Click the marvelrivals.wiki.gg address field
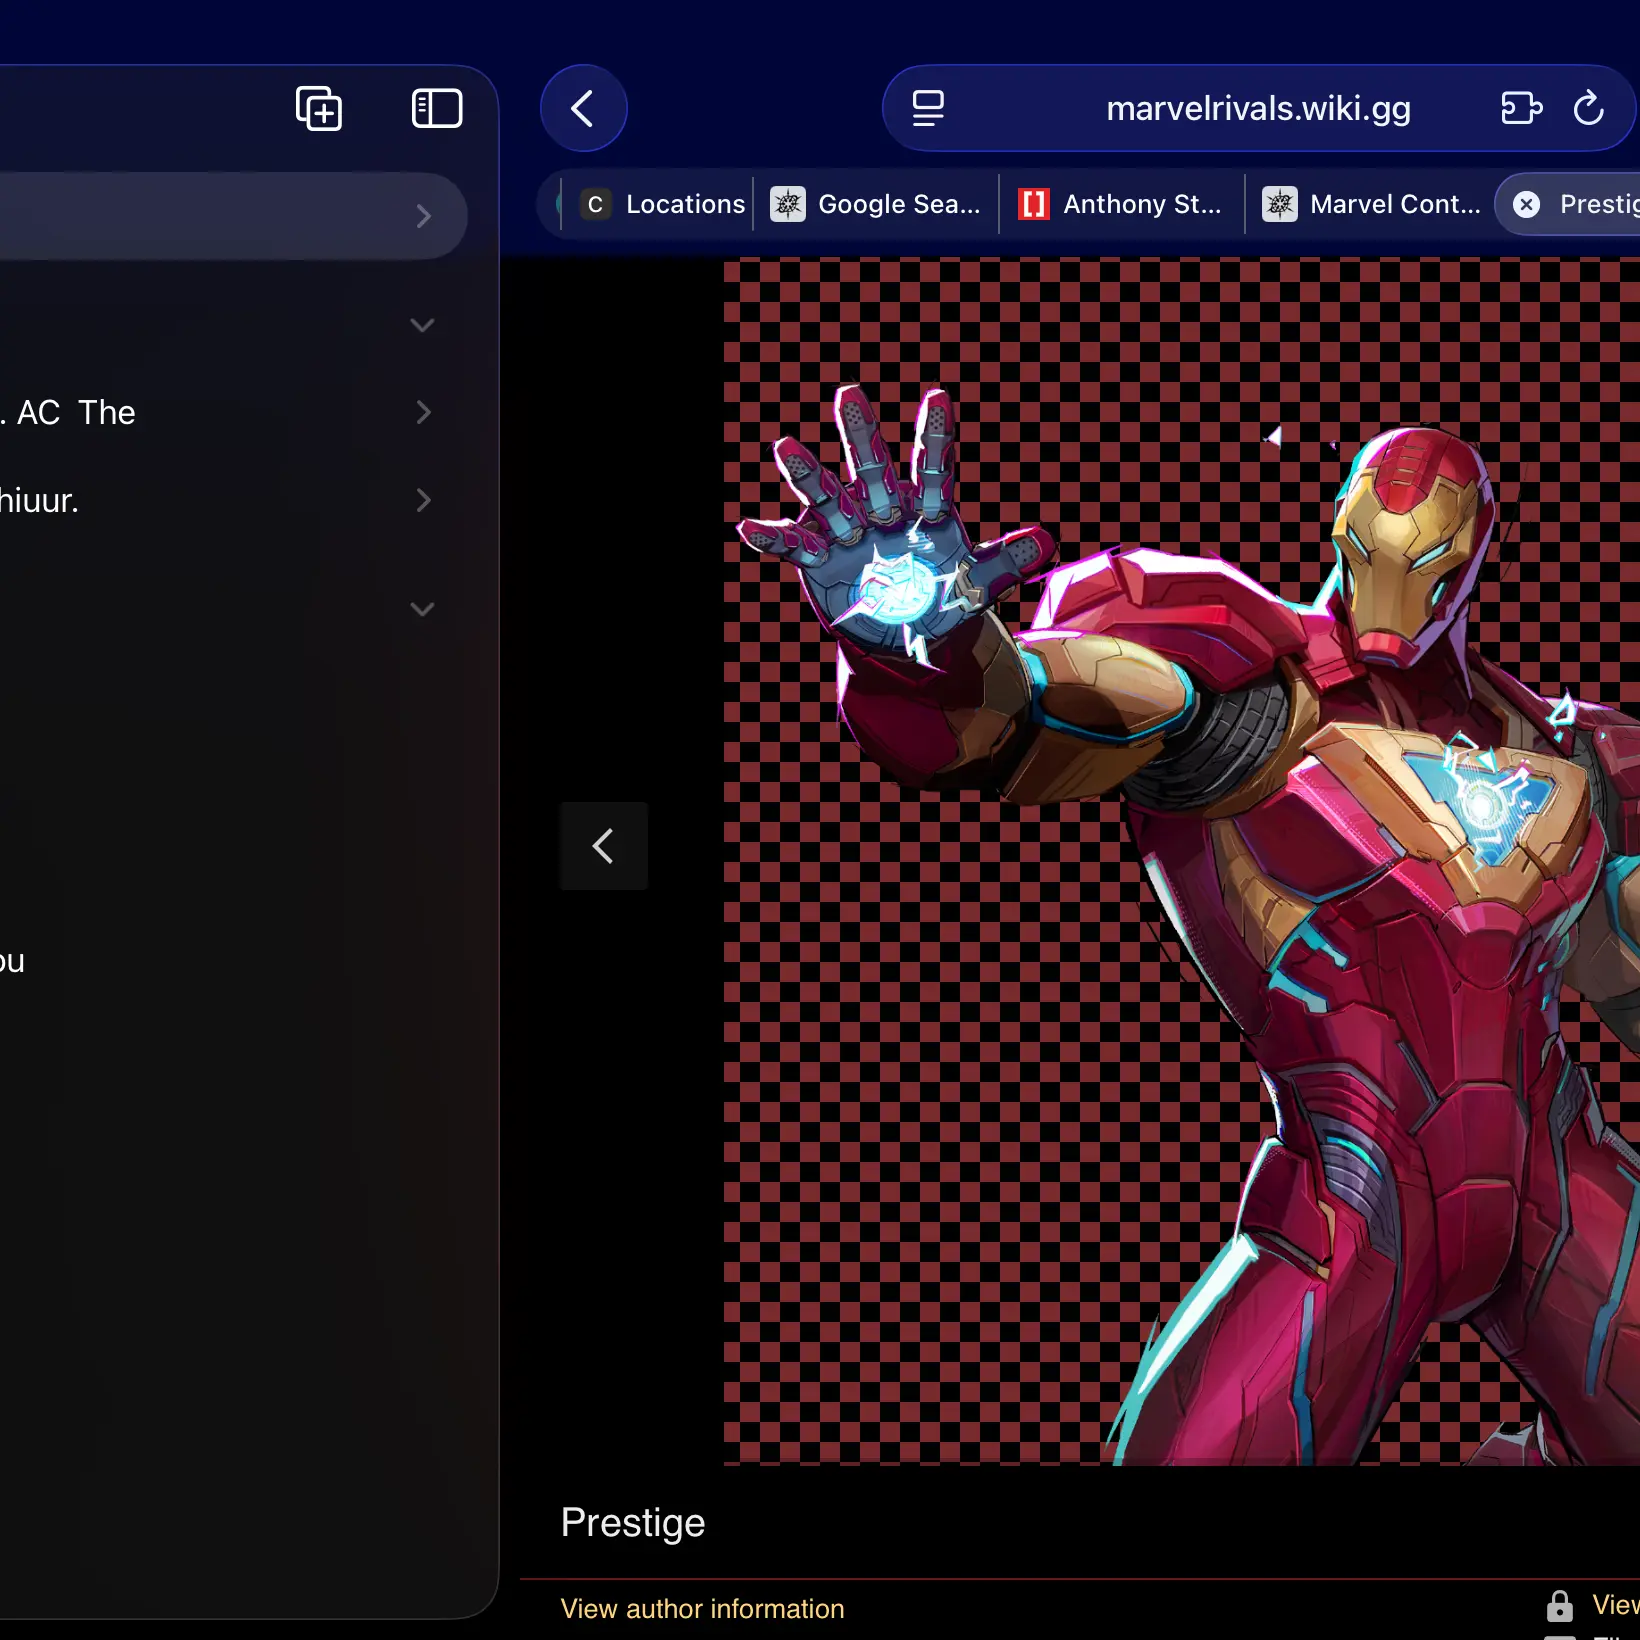Screen dimensions: 1640x1640 tap(1258, 108)
